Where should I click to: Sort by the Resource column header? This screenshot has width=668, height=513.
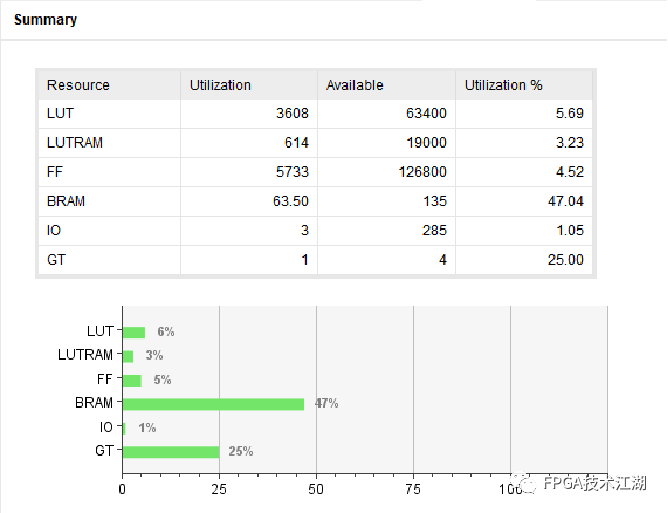click(x=78, y=85)
